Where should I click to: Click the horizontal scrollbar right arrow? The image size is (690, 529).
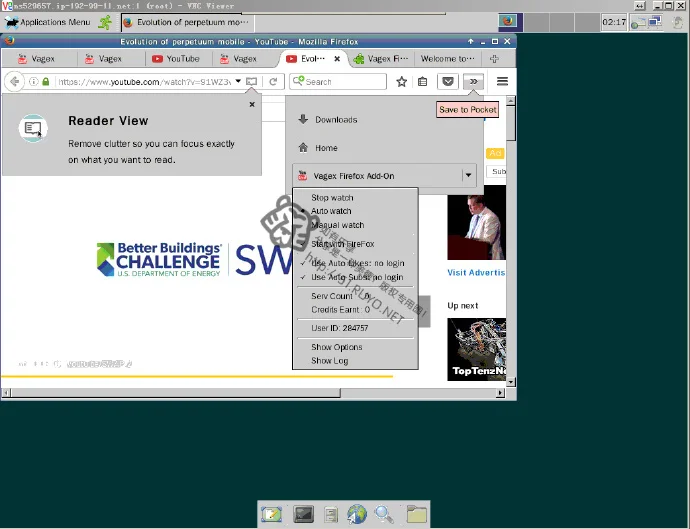[x=500, y=393]
